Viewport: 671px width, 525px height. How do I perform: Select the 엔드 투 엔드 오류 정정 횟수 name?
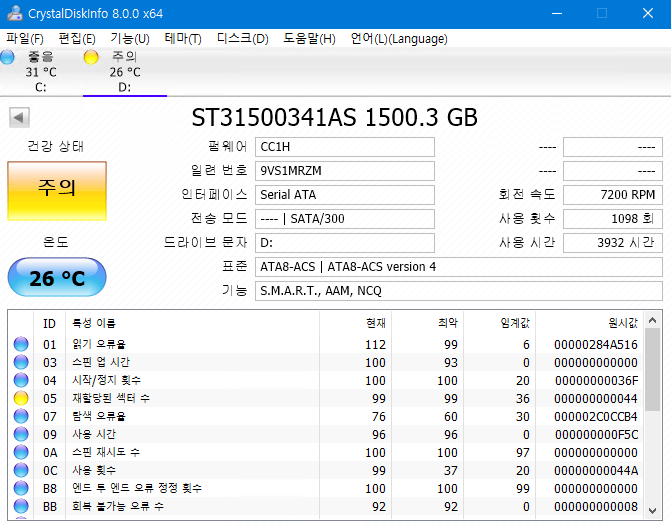(137, 488)
